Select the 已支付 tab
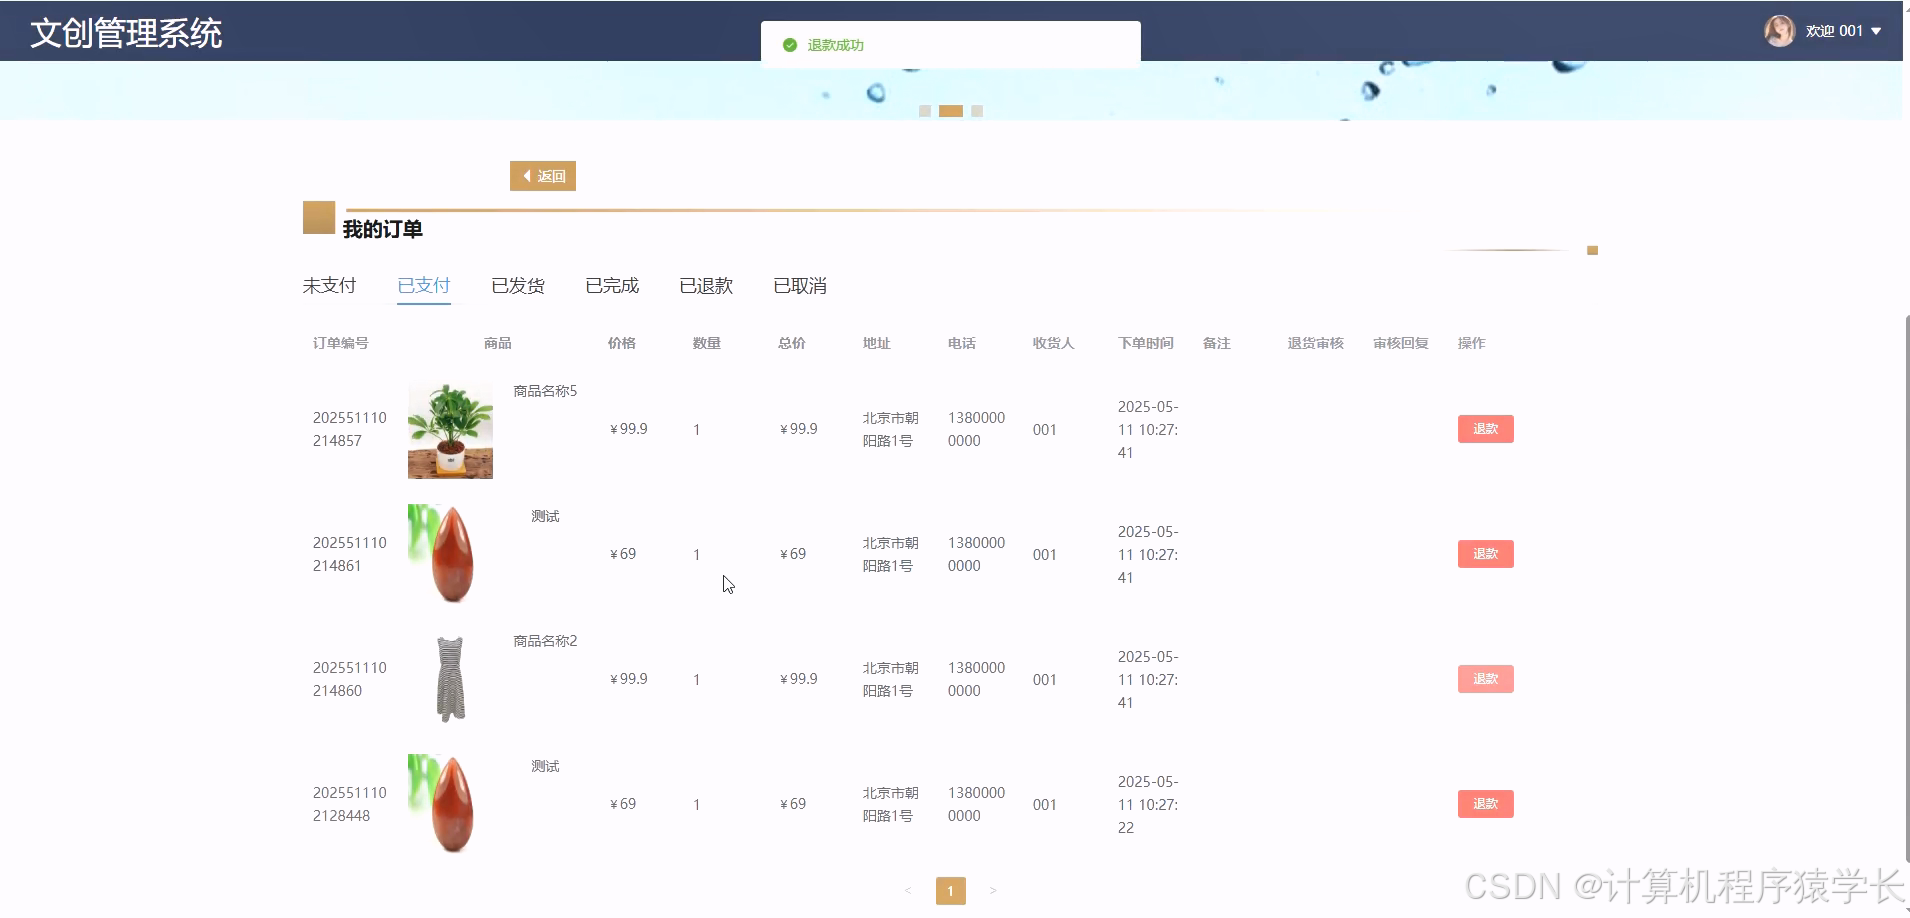The width and height of the screenshot is (1910, 918). 424,286
